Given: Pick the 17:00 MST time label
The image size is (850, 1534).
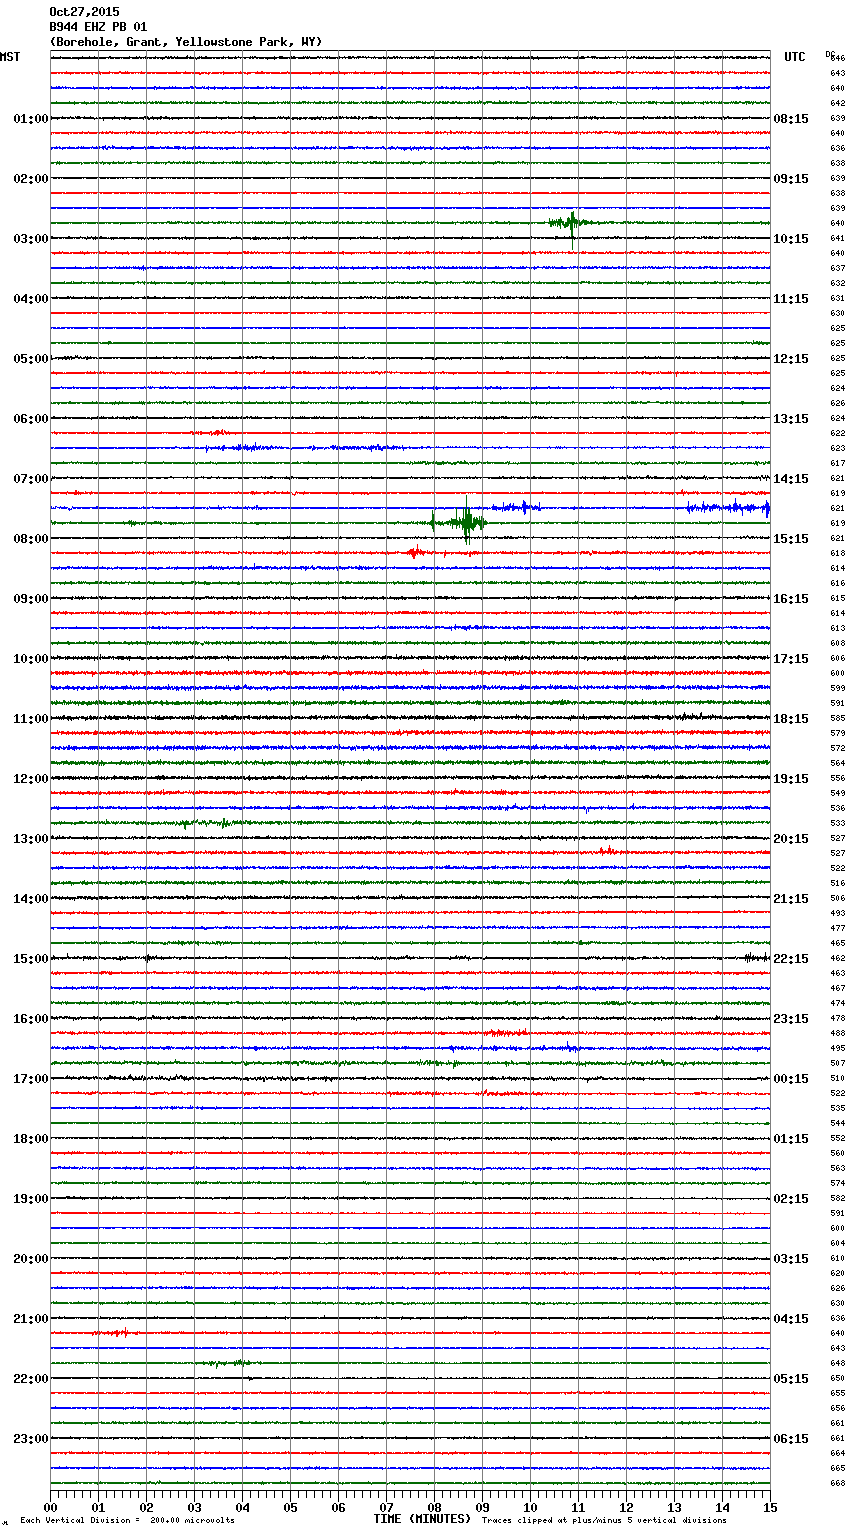Looking at the screenshot, I should coord(30,1079).
